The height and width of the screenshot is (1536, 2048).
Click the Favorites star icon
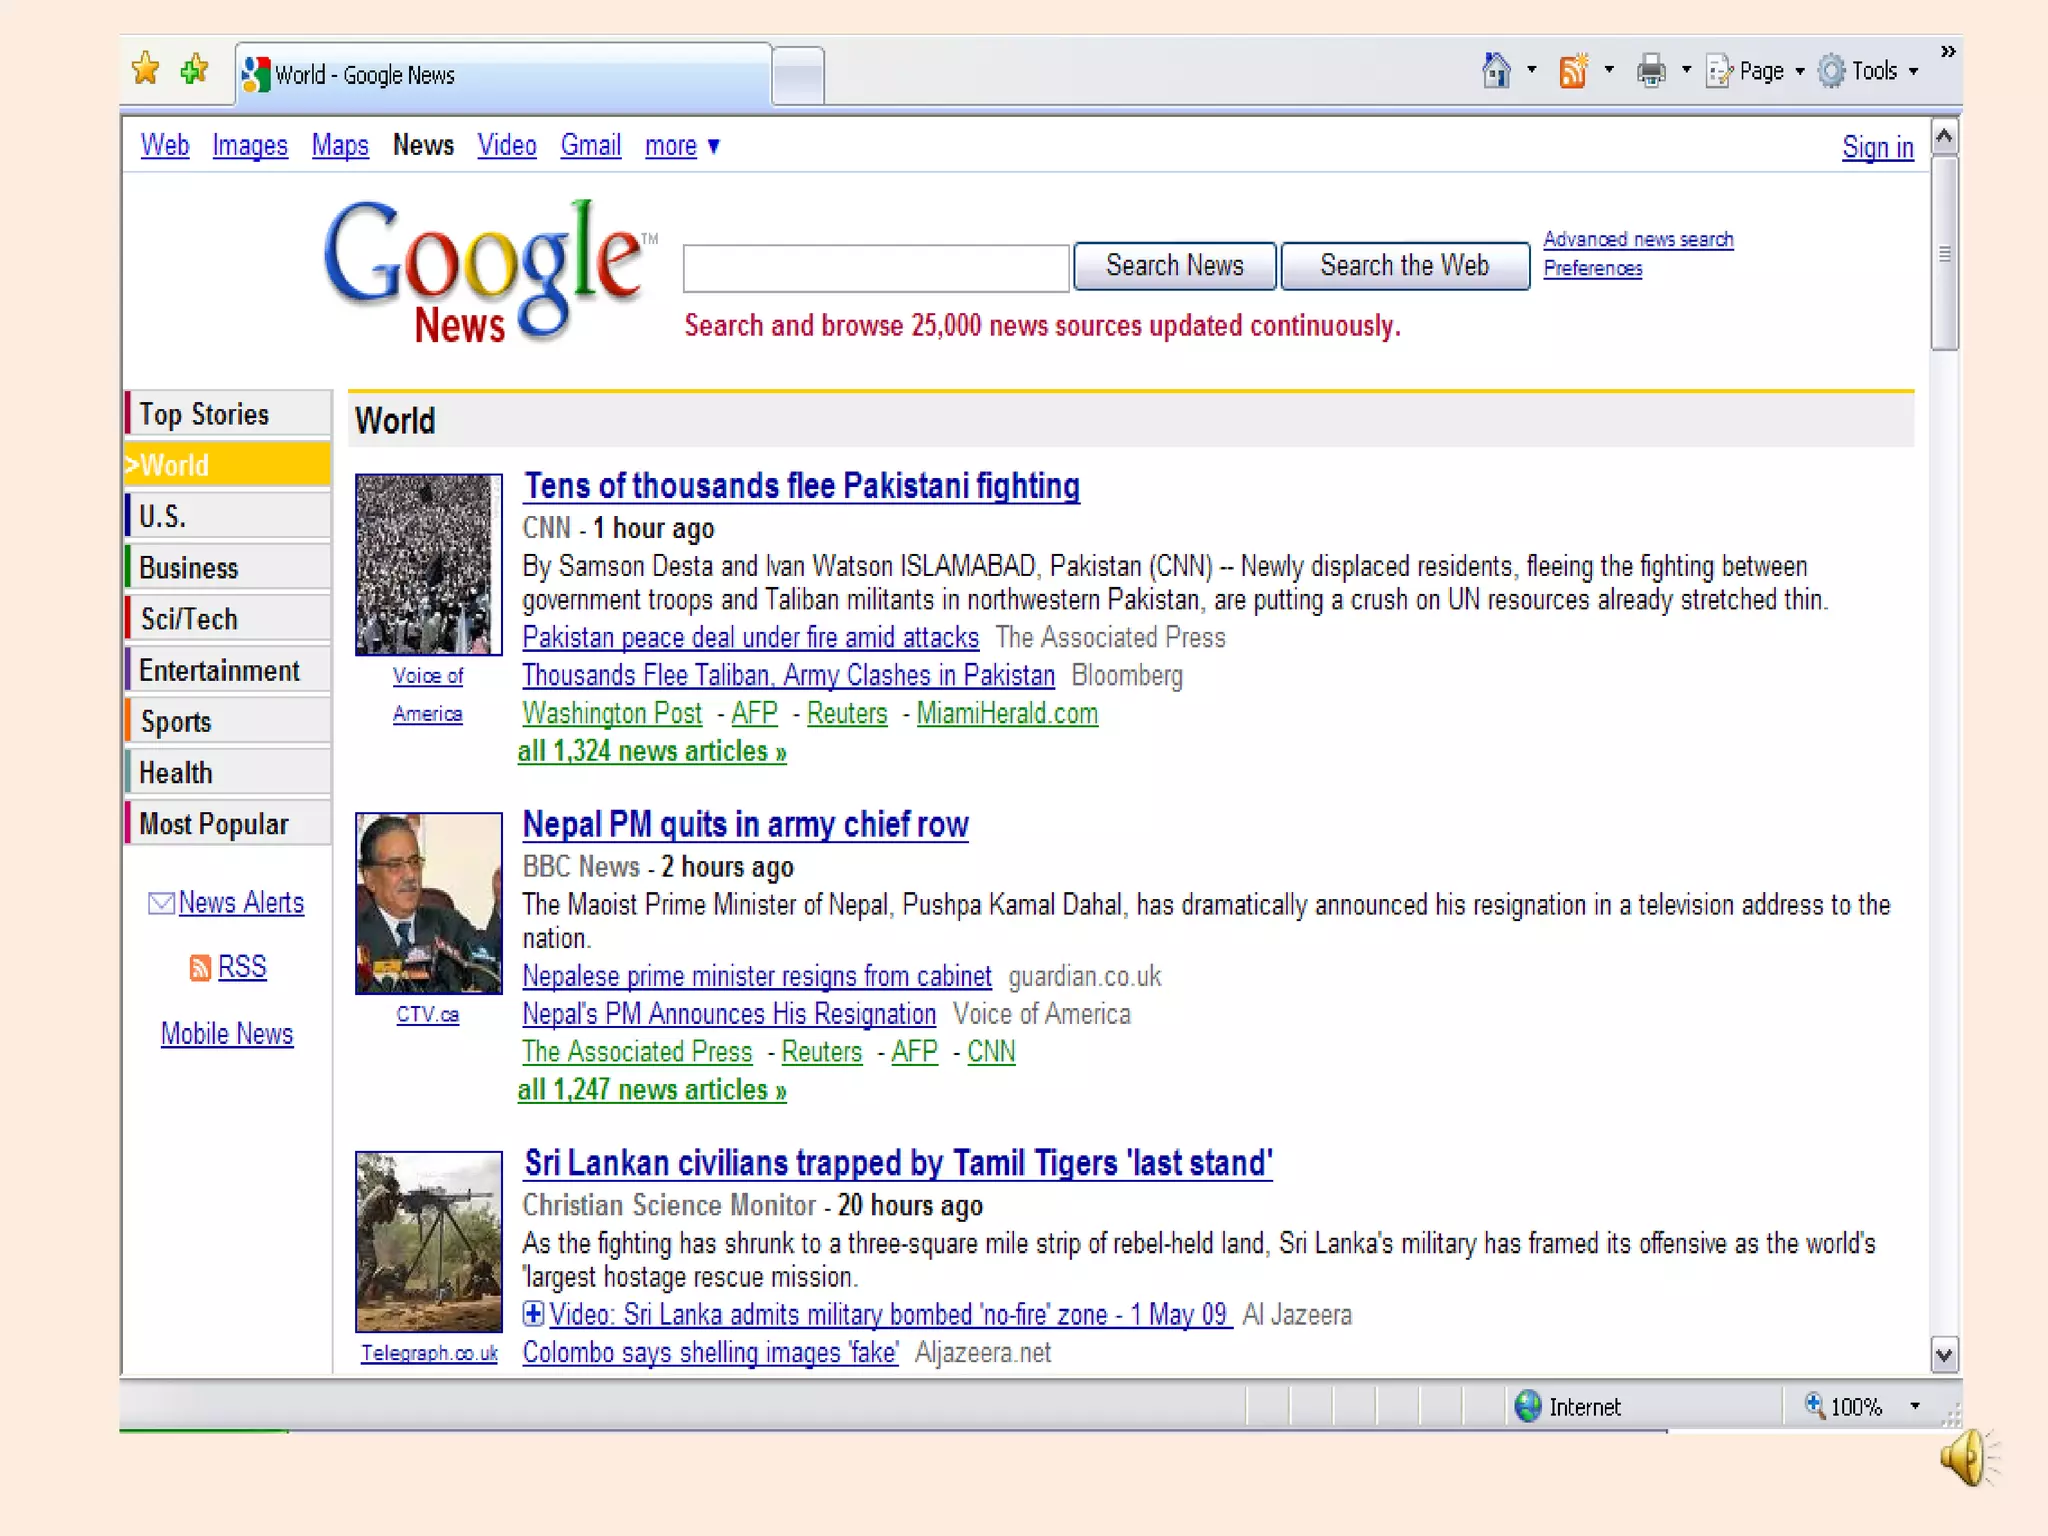146,69
